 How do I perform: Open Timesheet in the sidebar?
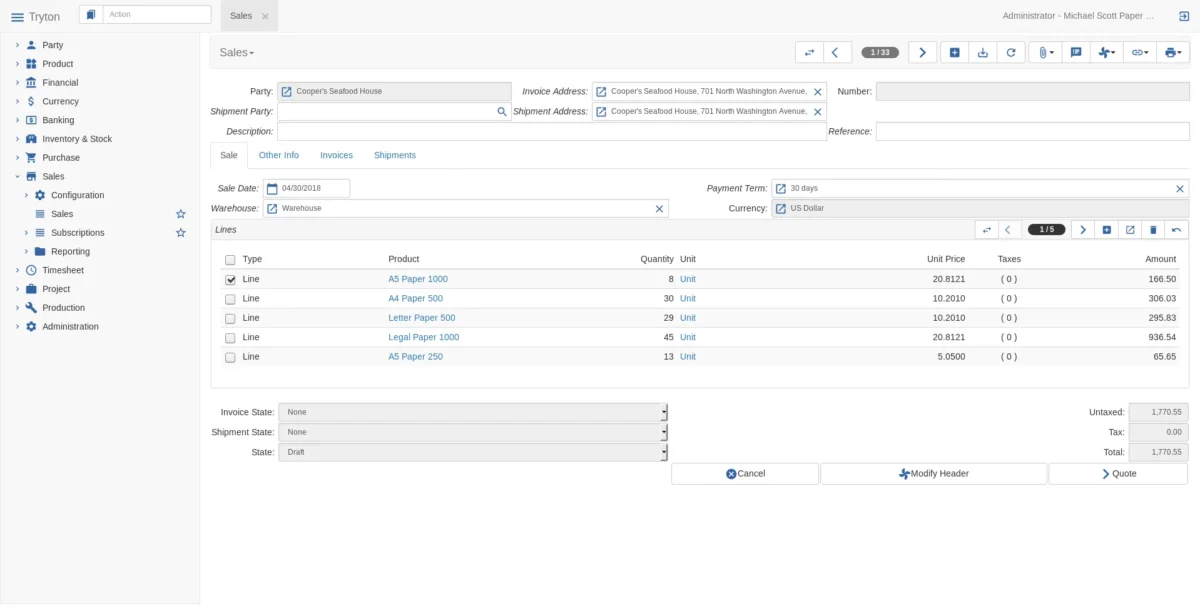[63, 270]
